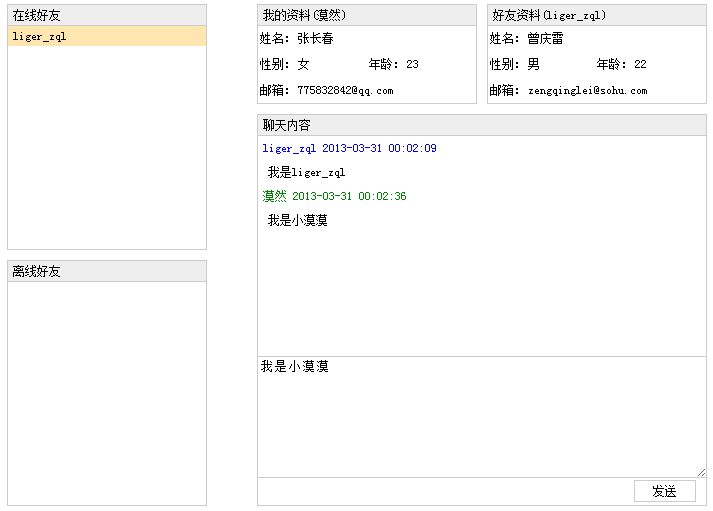Click friend's name 曾庆雷 in profile
This screenshot has width=713, height=511.
pos(545,39)
